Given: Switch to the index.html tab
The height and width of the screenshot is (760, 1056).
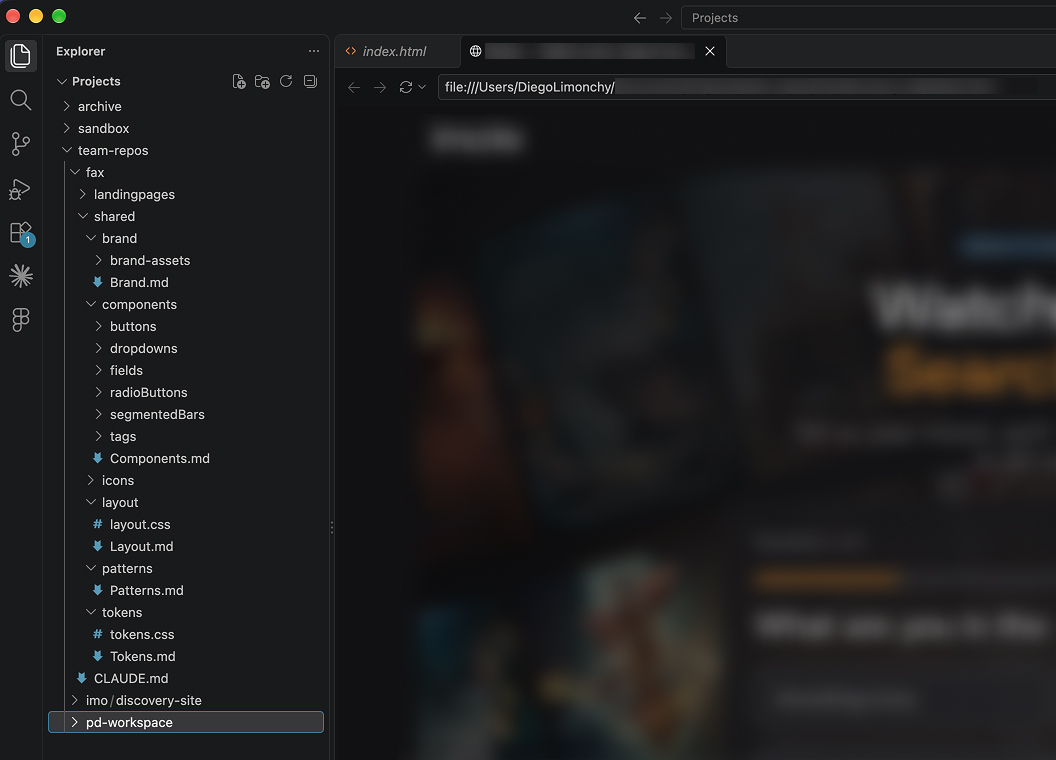Looking at the screenshot, I should tap(397, 51).
